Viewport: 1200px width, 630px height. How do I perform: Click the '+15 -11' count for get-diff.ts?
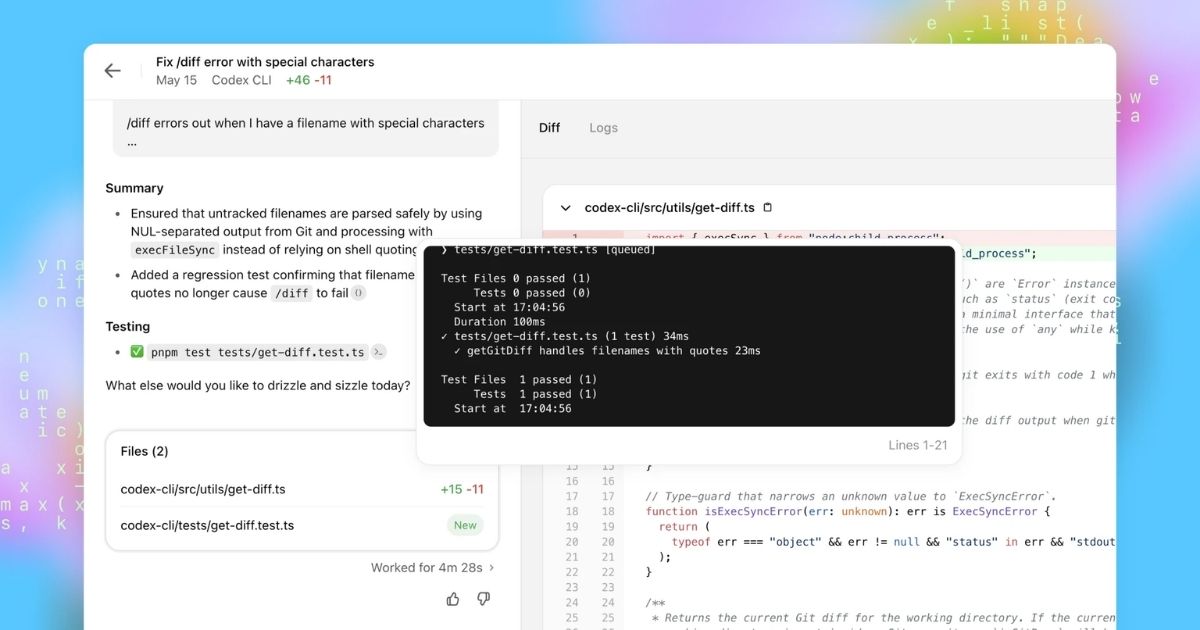tap(462, 489)
